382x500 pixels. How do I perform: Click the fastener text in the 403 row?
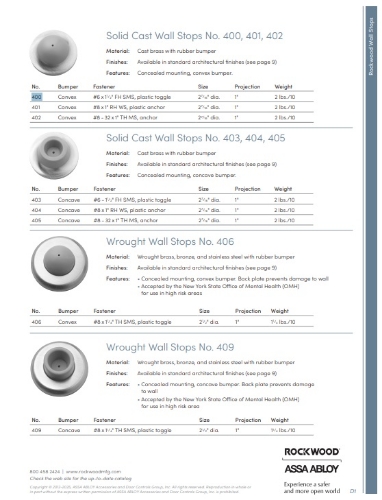(132, 200)
